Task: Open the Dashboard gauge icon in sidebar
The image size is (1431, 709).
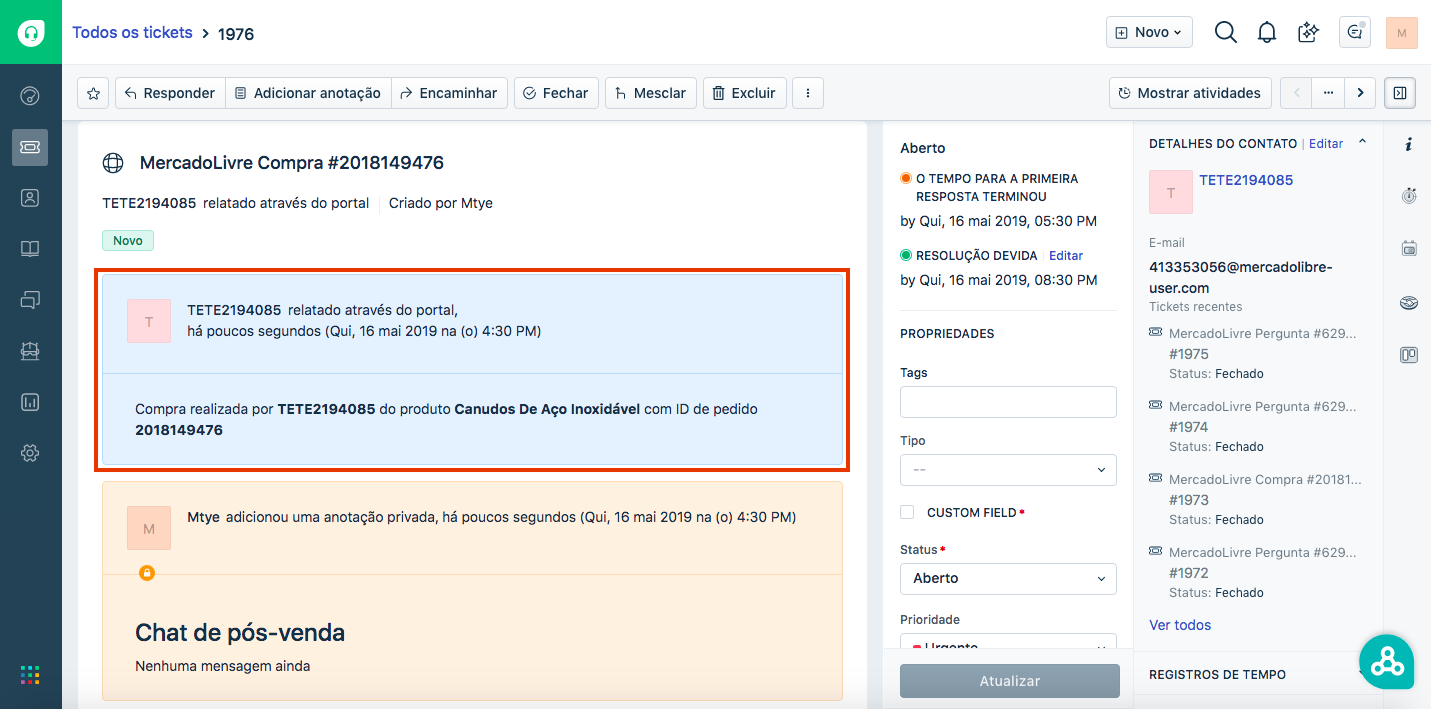Action: click(30, 96)
